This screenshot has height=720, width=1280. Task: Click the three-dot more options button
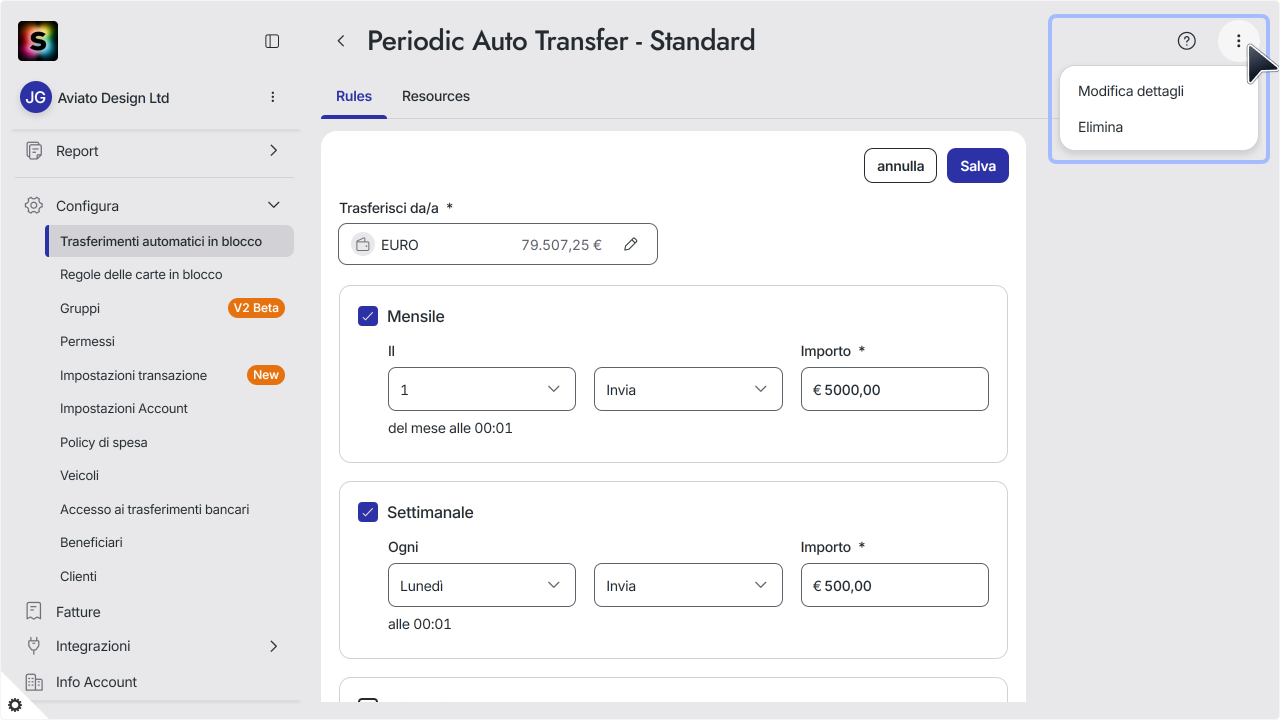coord(1239,41)
